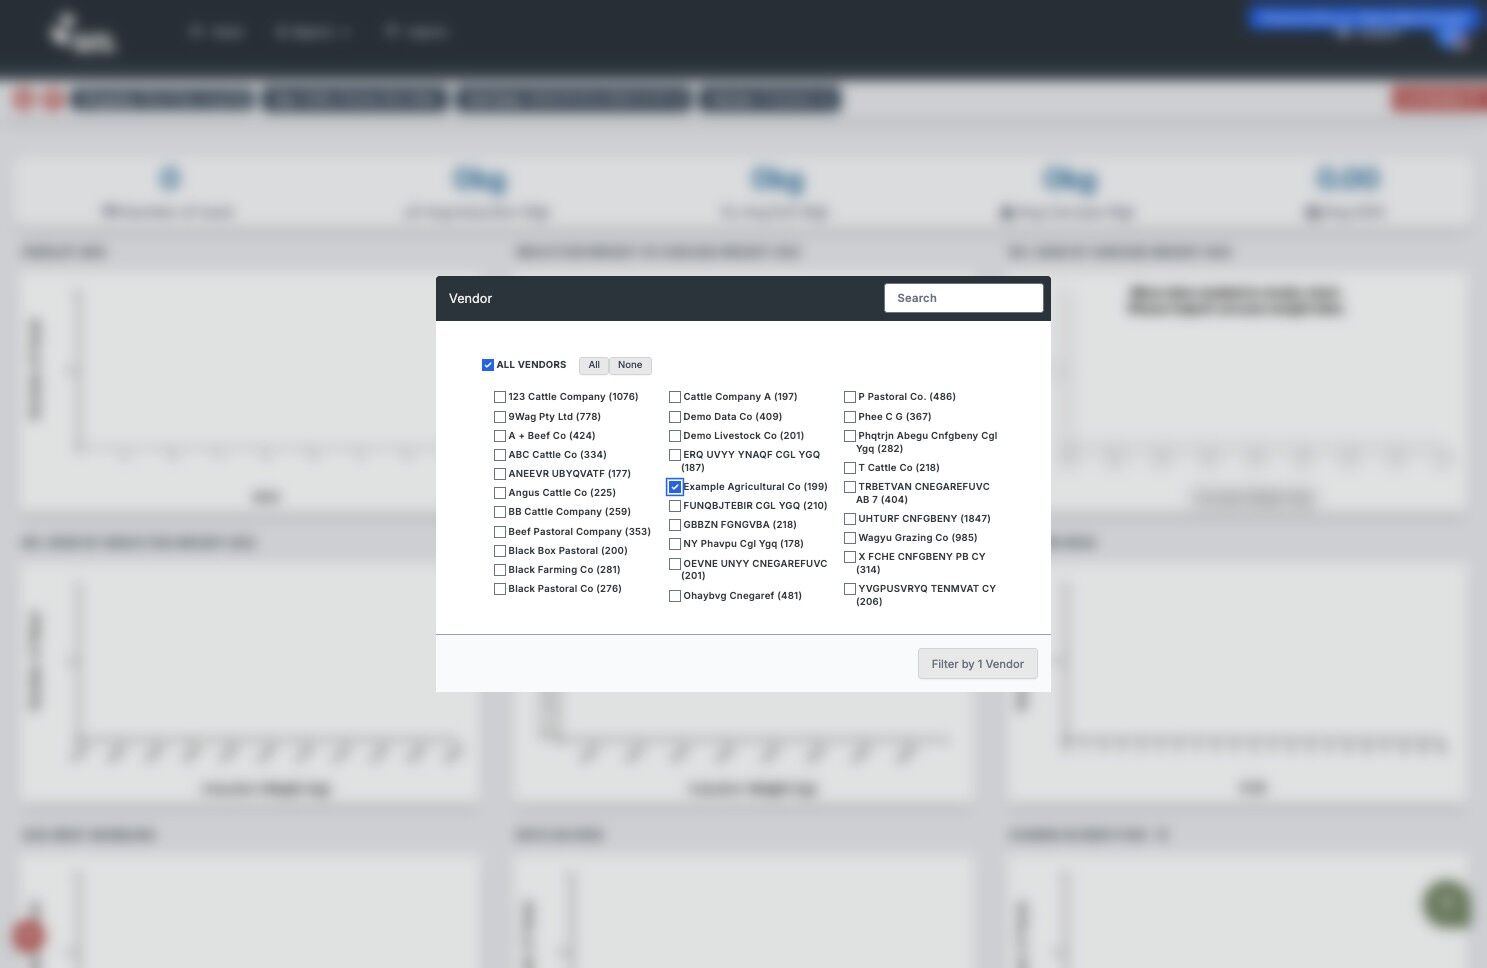Tick YVGPUSVRYQ TENMVAT CY (206) checkbox

[x=850, y=589]
